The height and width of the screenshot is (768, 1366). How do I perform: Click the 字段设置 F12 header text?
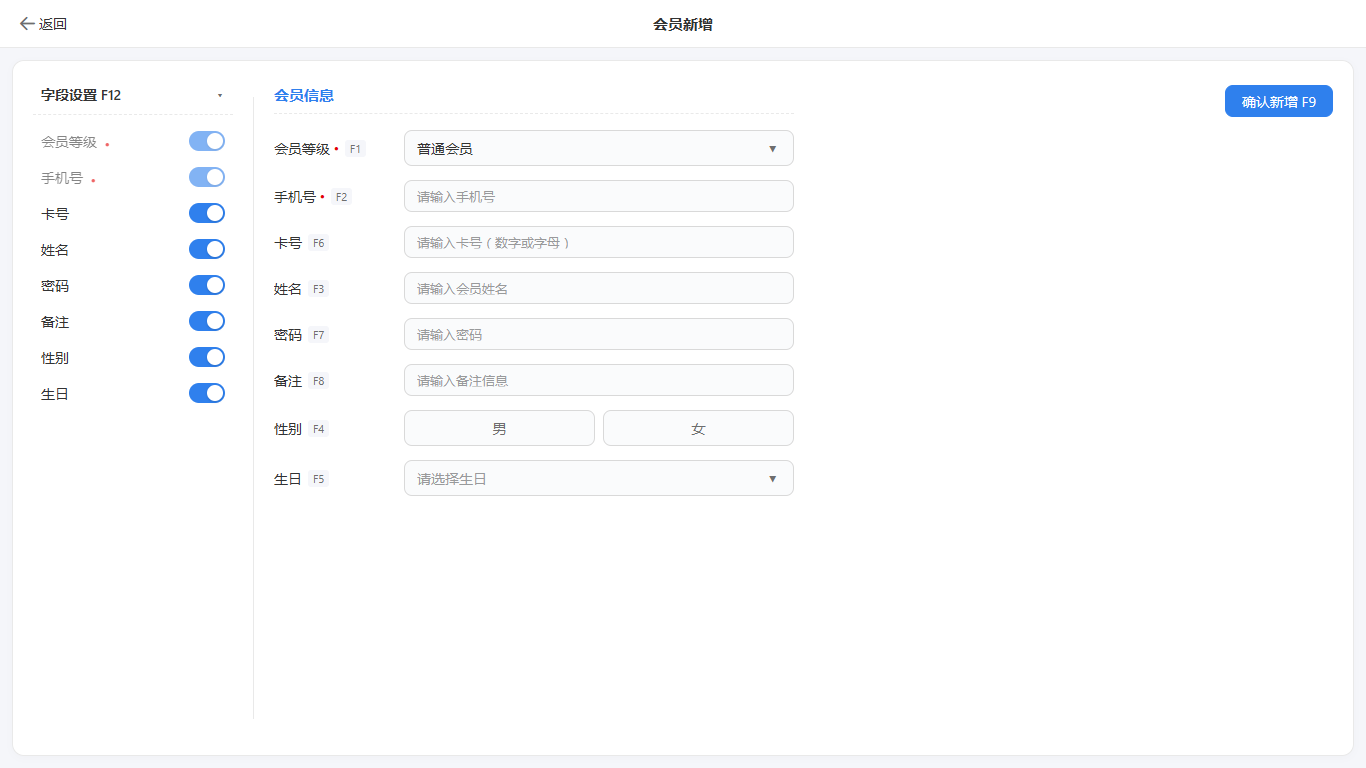click(81, 95)
